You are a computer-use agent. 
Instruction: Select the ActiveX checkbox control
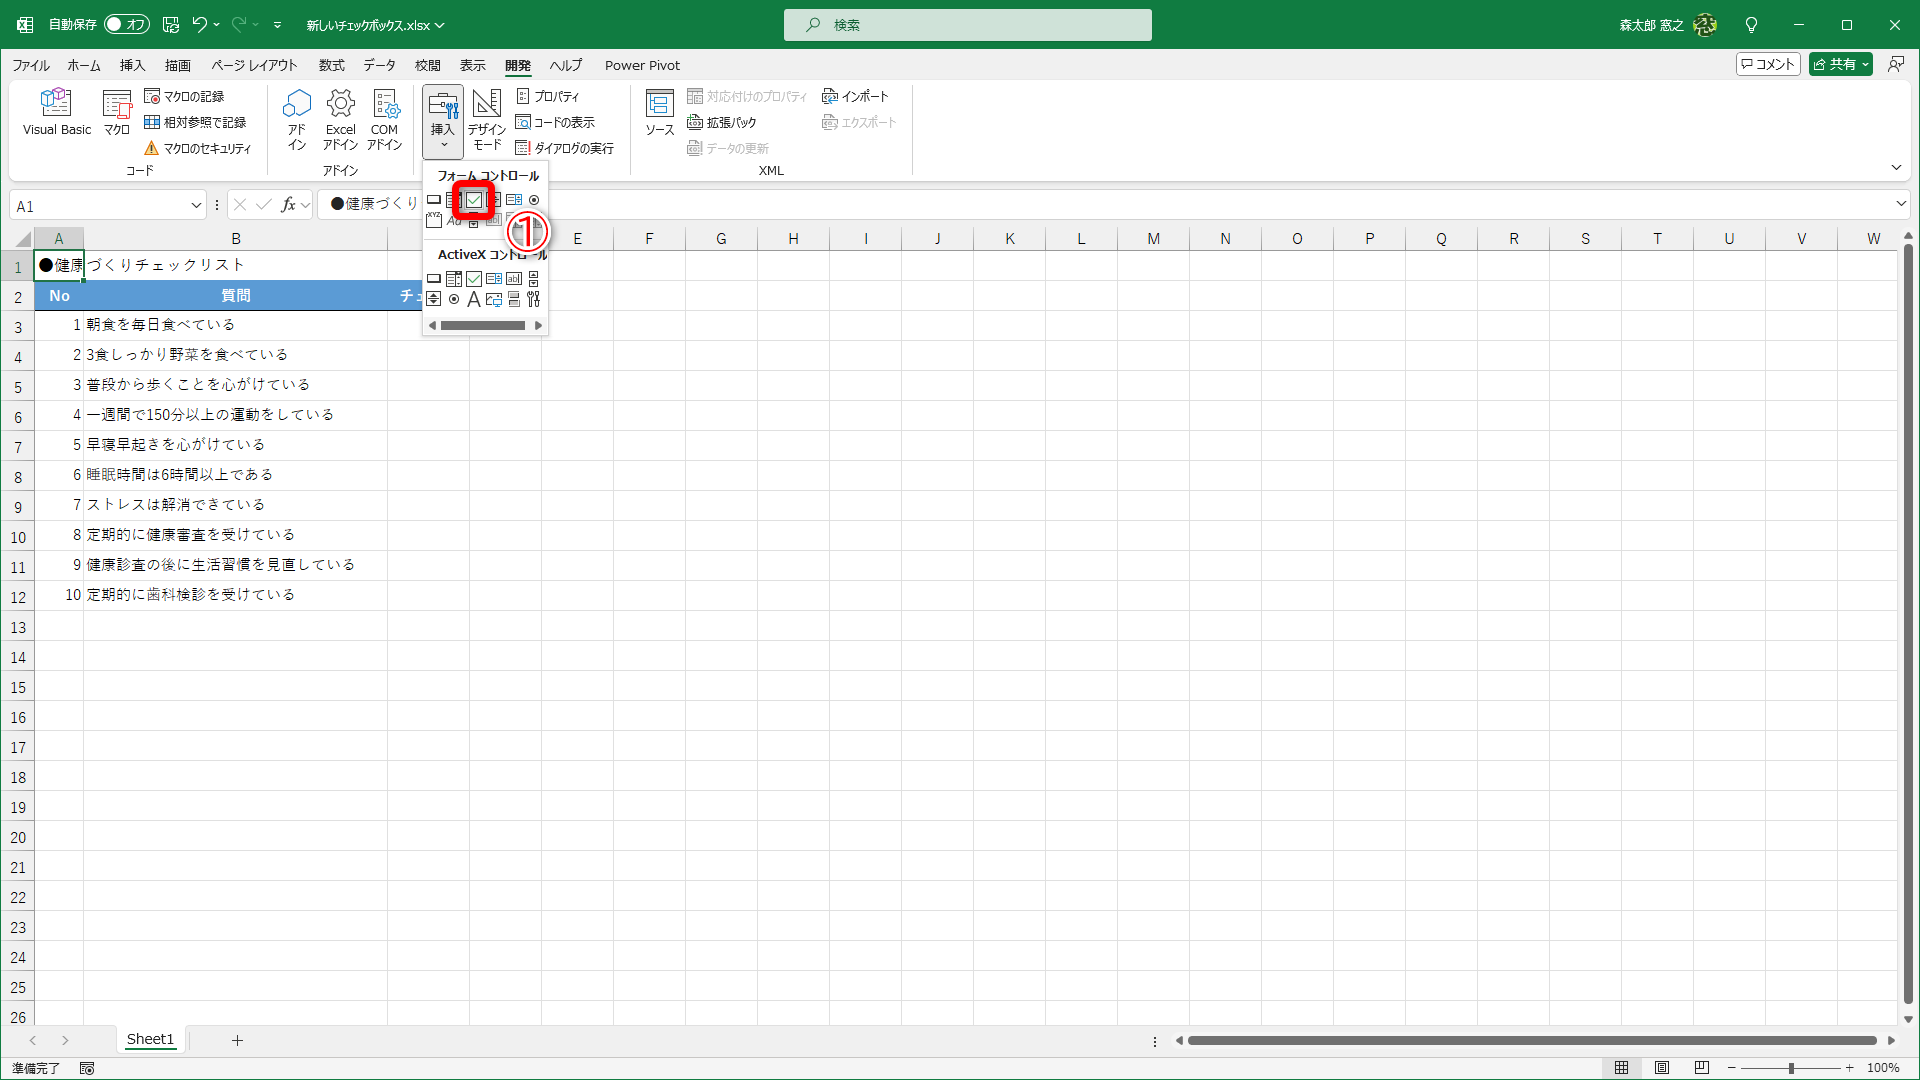click(474, 279)
